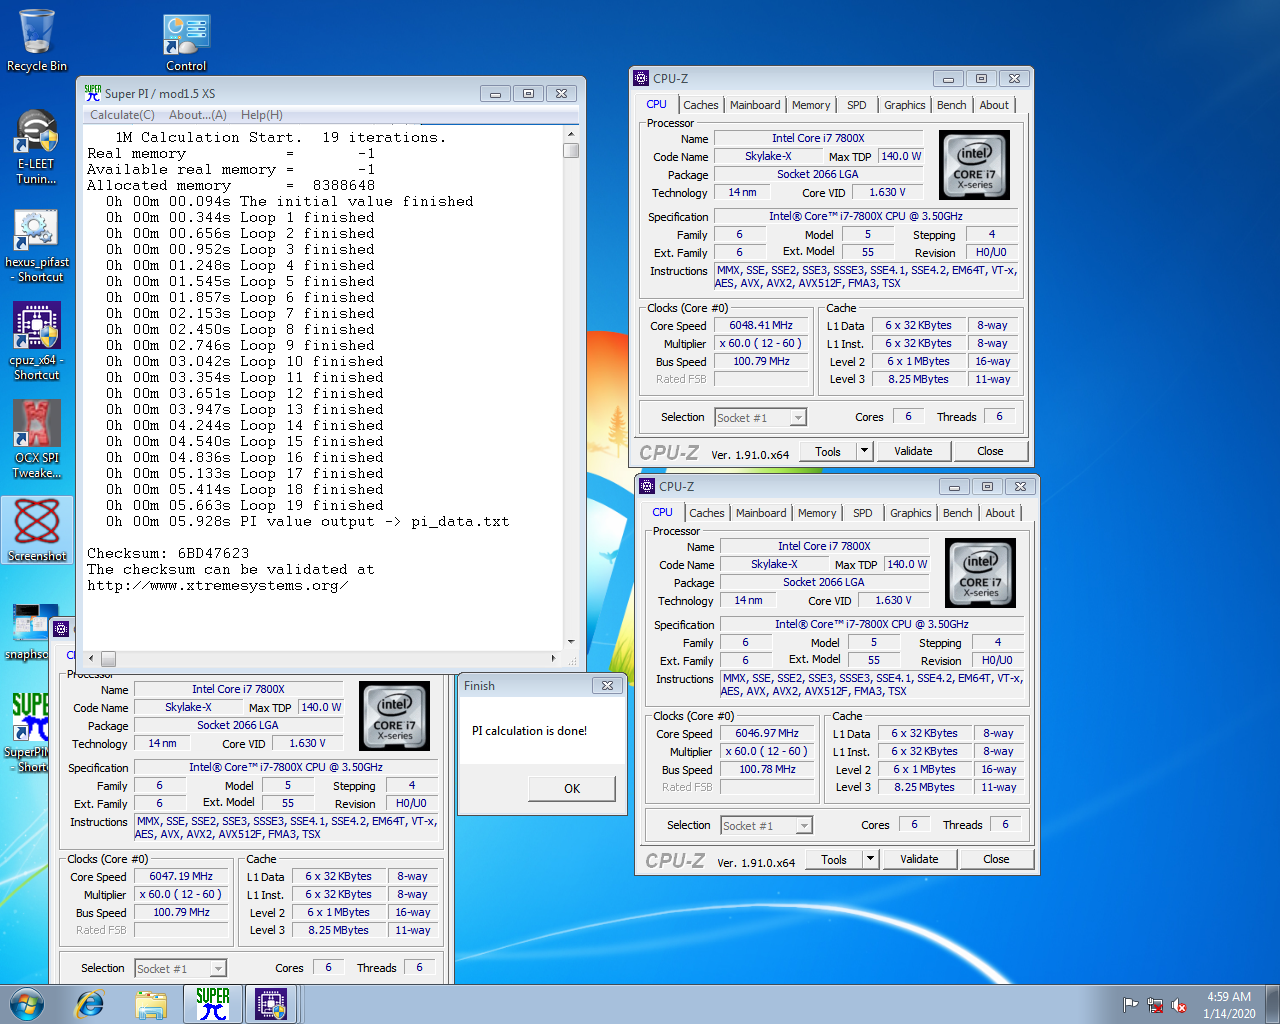The width and height of the screenshot is (1280, 1024).
Task: Switch to CPU-Z taskbar button
Action: click(271, 1004)
